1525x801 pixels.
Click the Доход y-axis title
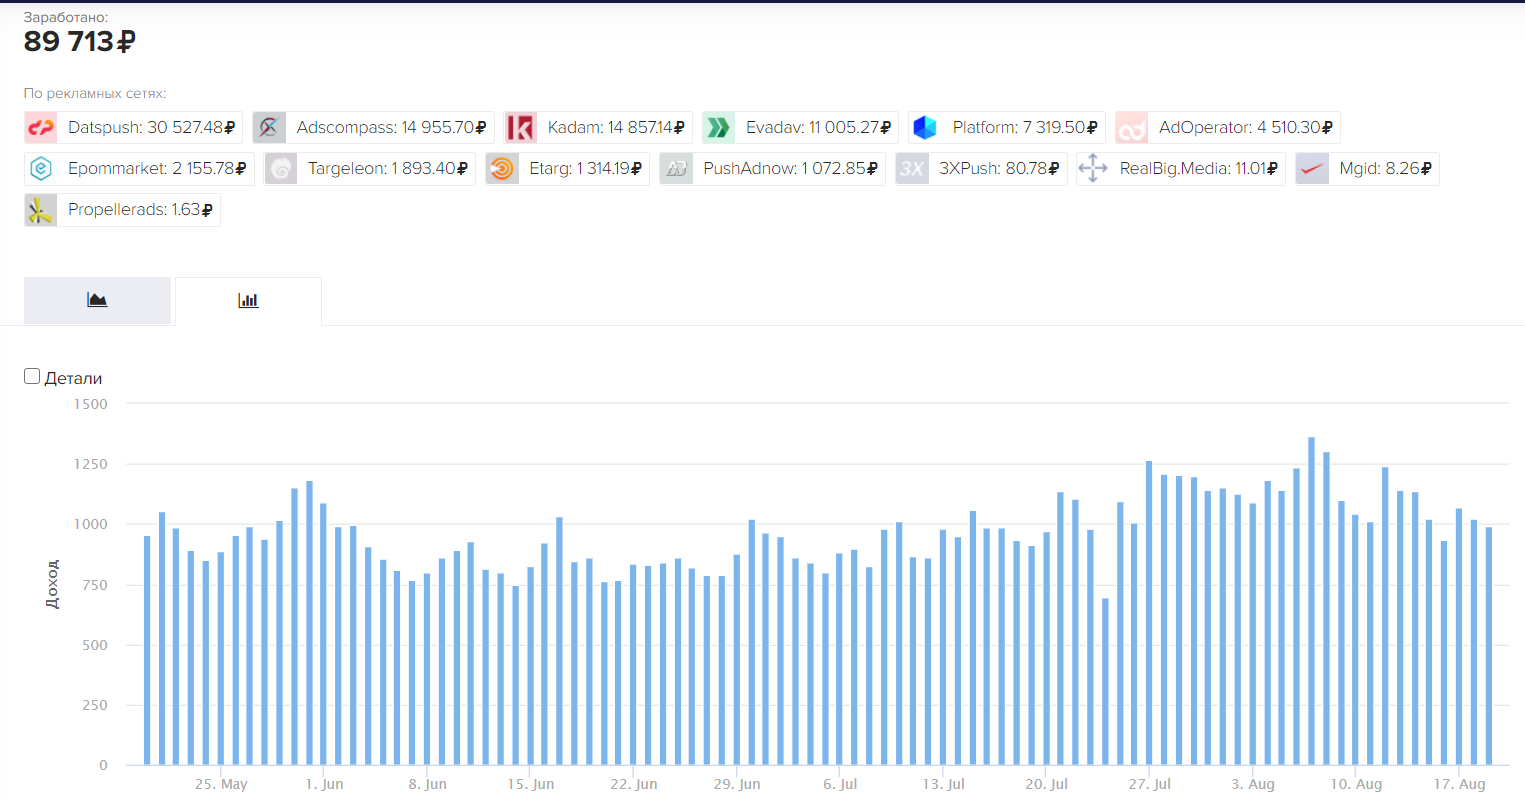click(52, 584)
